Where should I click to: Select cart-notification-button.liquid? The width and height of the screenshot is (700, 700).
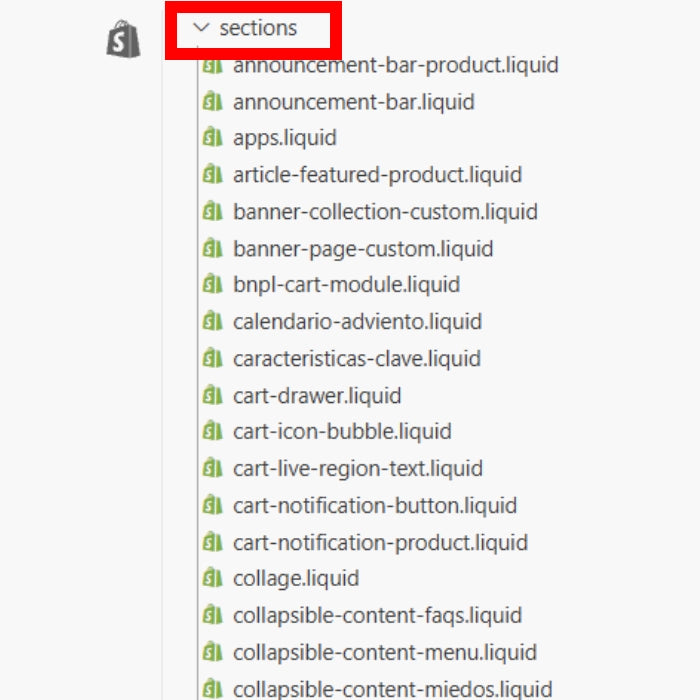(375, 506)
